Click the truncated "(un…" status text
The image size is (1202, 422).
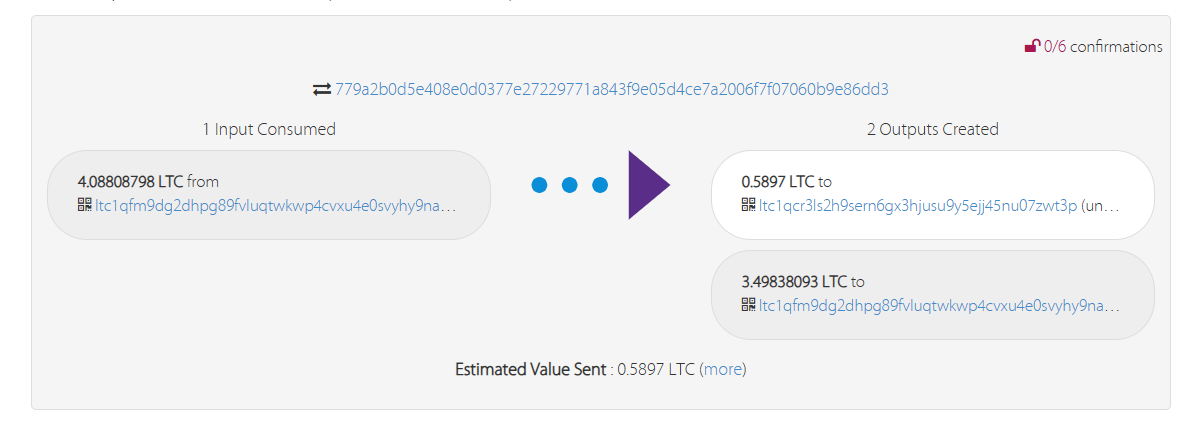[x=1100, y=206]
